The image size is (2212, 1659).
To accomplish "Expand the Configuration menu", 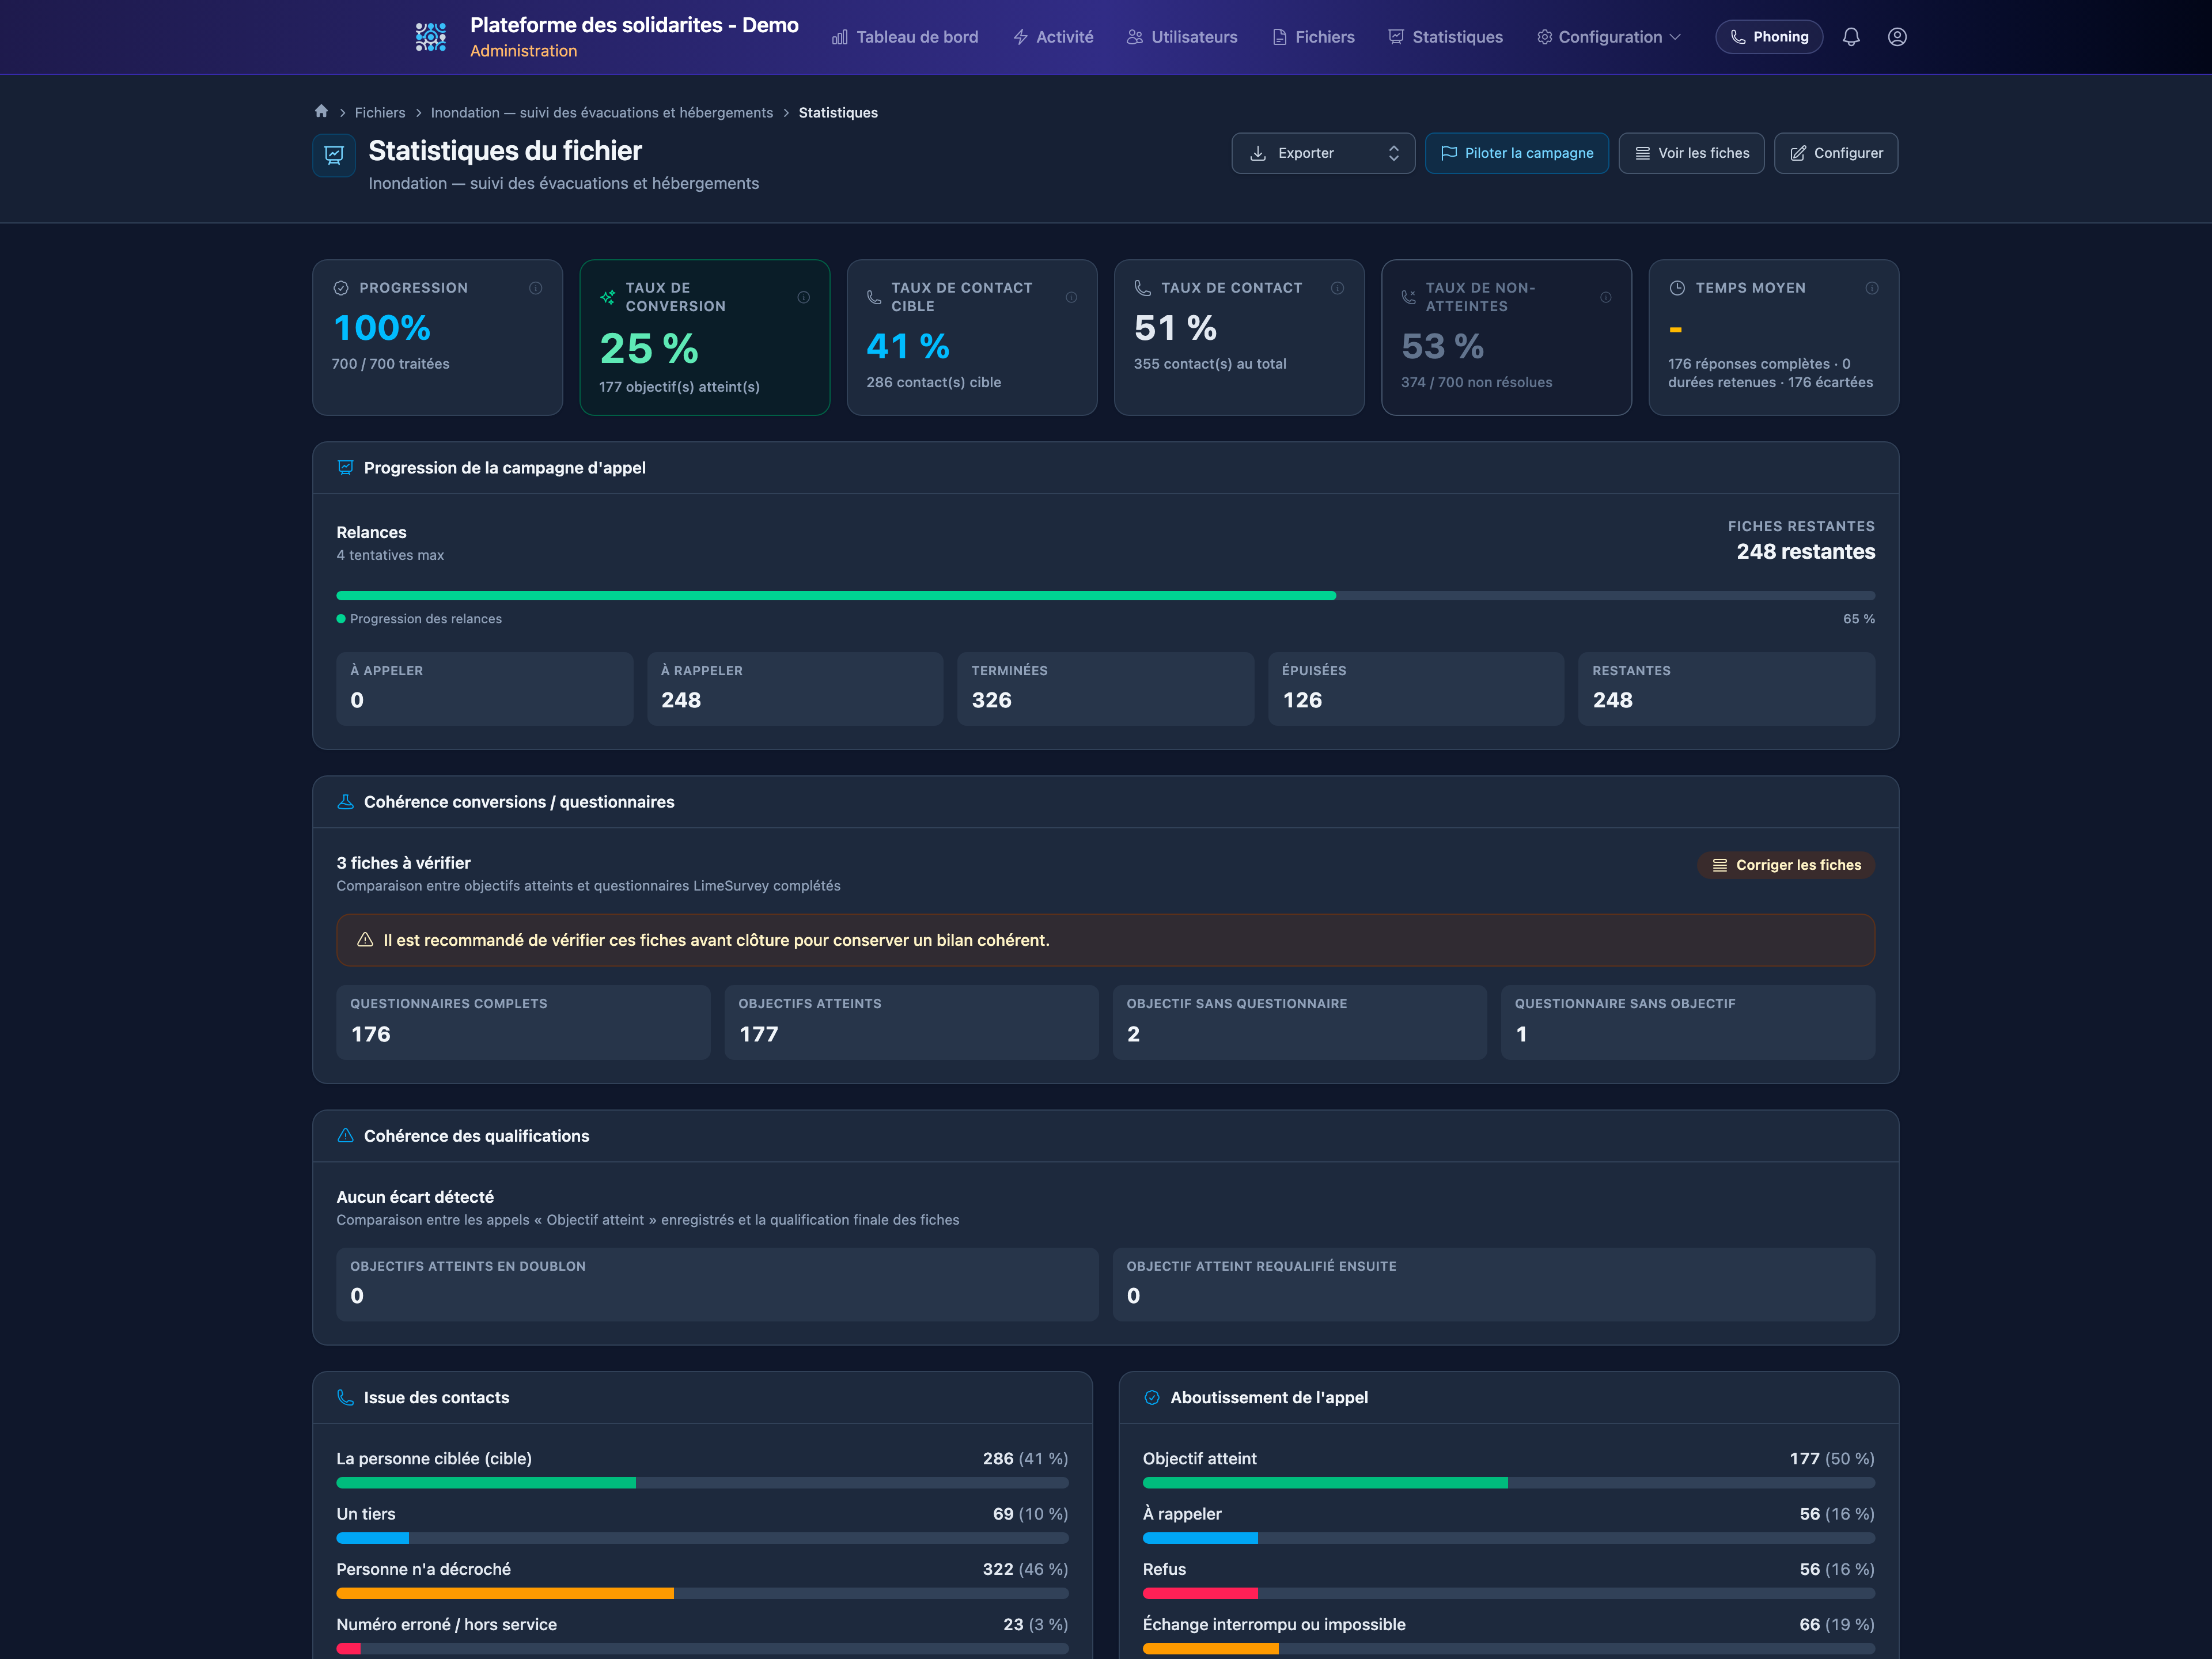I will click(x=1609, y=37).
